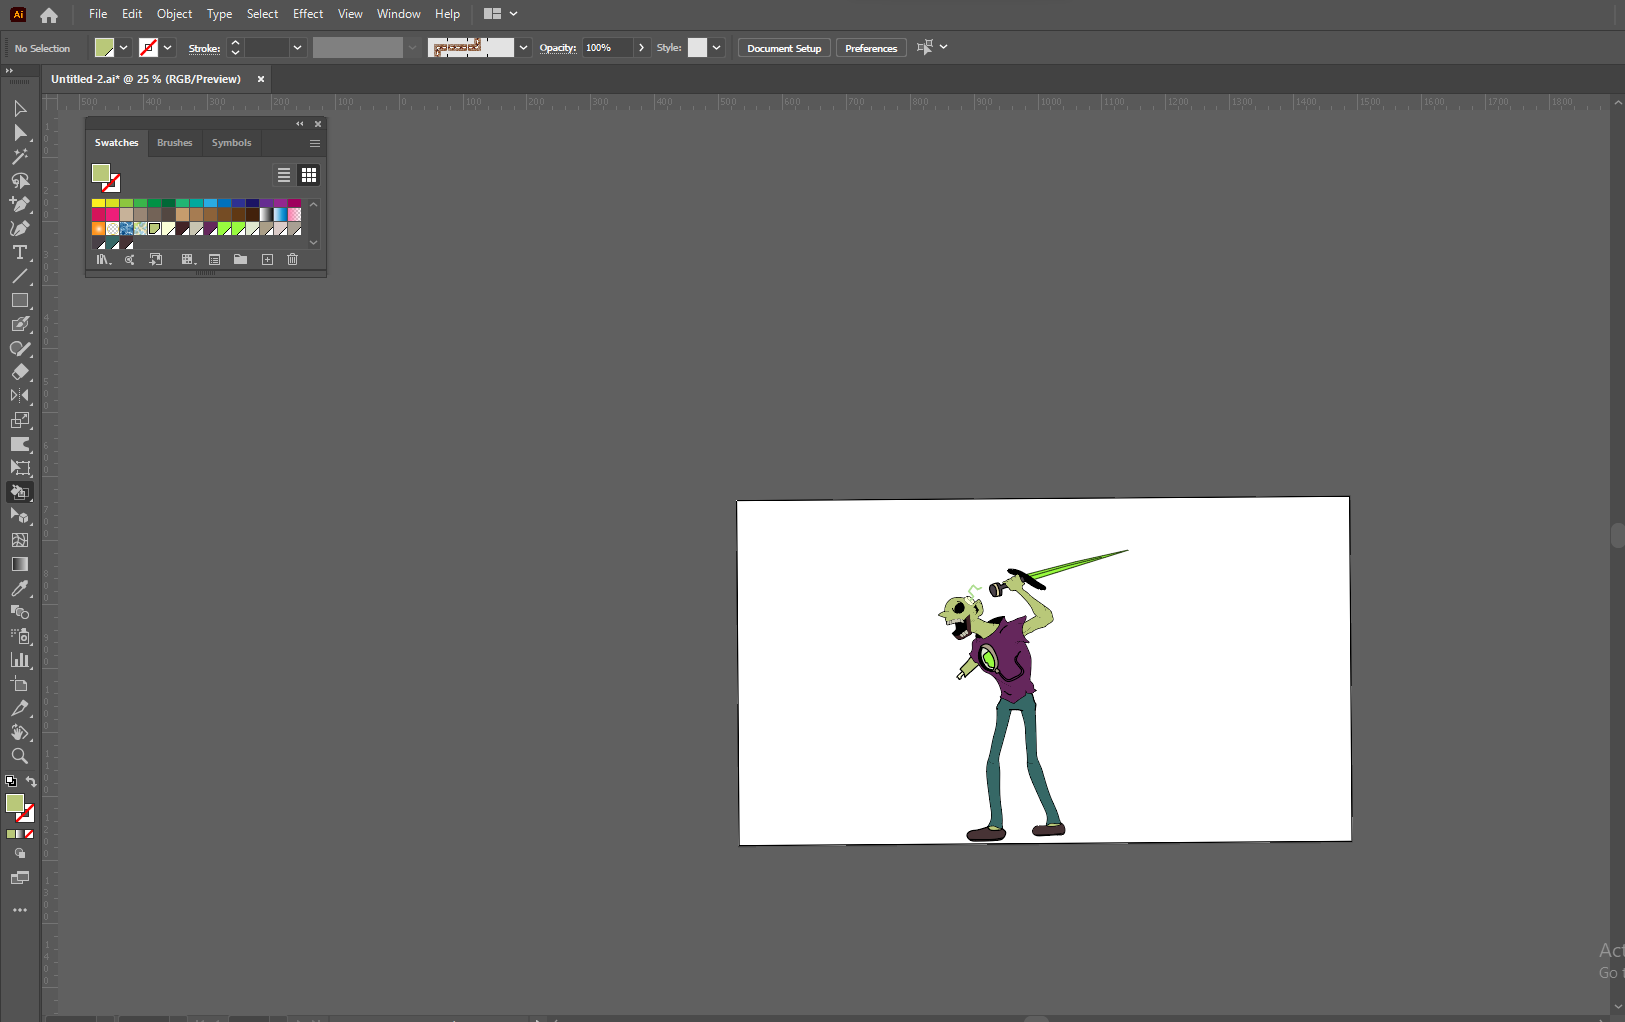Screen dimensions: 1625x1022
Task: Open the Object menu
Action: pos(174,14)
